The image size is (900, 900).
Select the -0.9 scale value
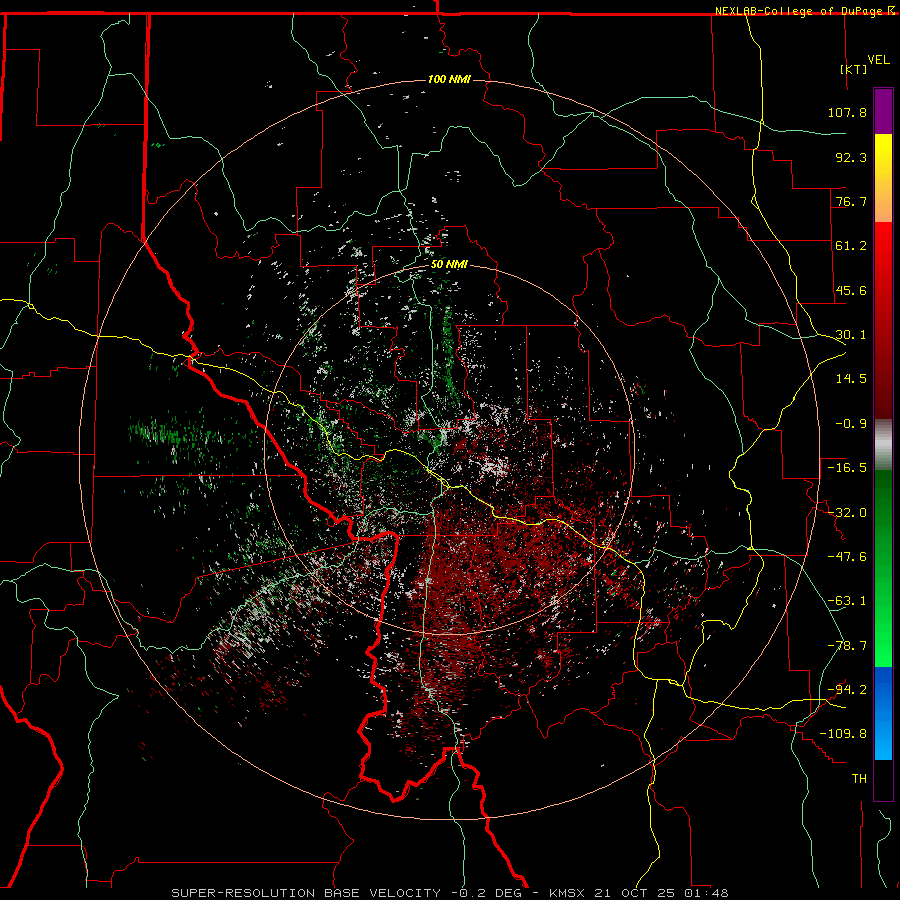pos(851,424)
